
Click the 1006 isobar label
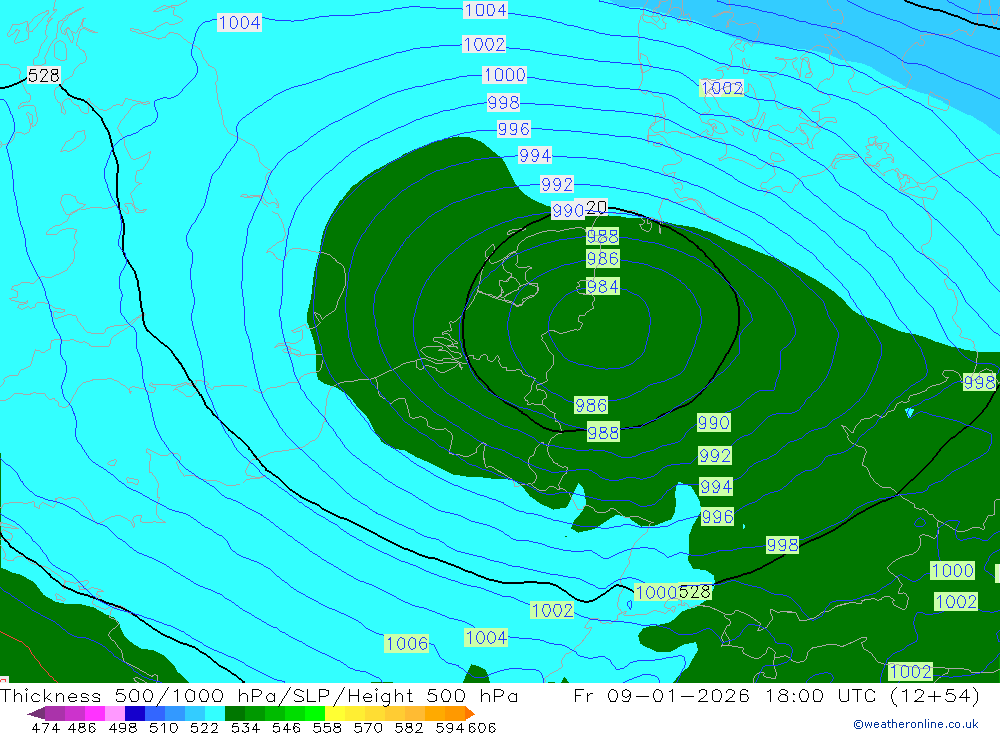(x=407, y=643)
